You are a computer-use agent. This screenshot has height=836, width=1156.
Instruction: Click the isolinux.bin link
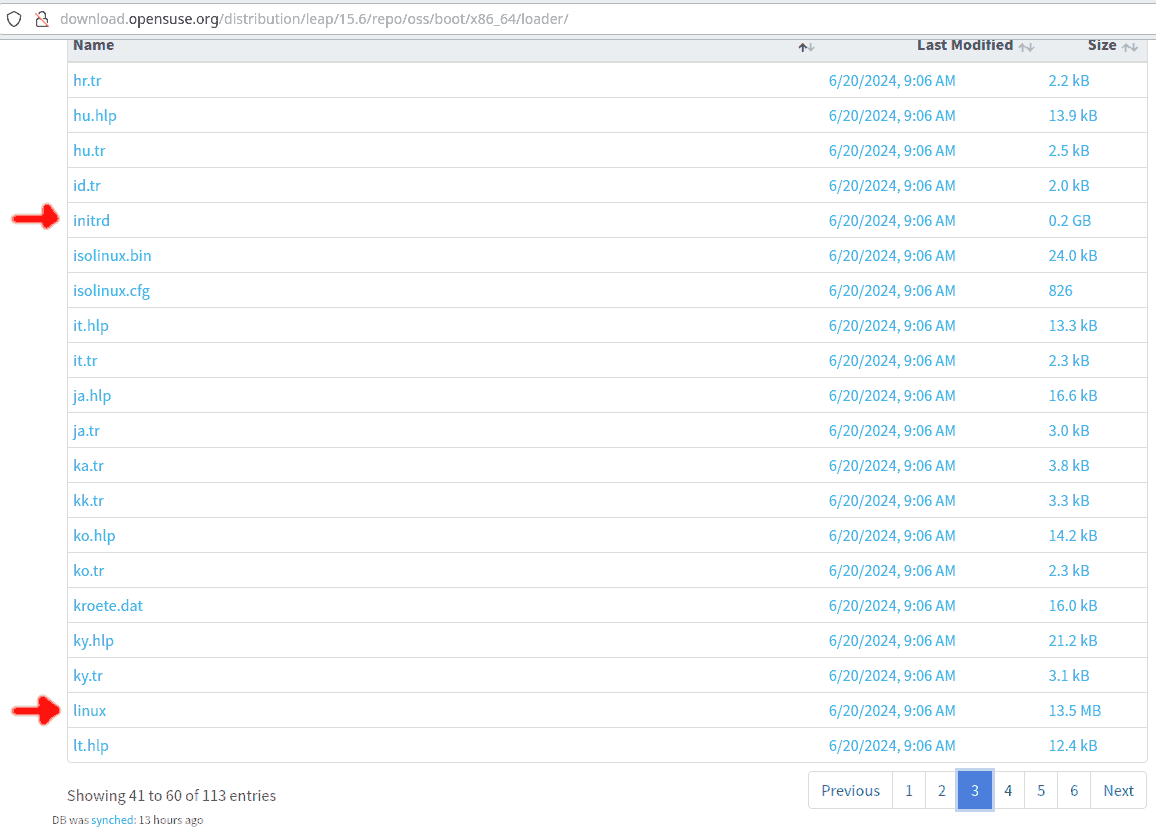(x=112, y=255)
